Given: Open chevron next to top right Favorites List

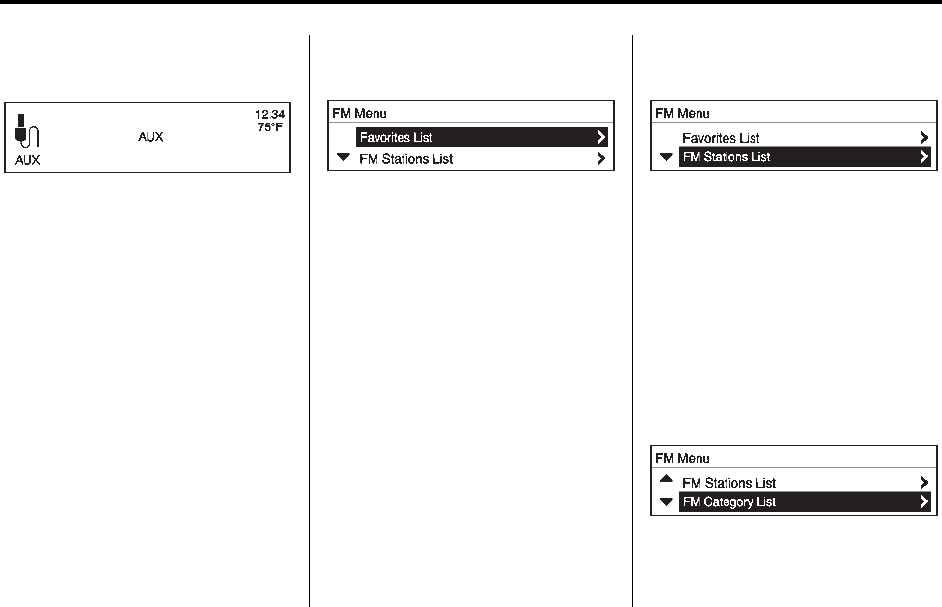Looking at the screenshot, I should pyautogui.click(x=924, y=138).
